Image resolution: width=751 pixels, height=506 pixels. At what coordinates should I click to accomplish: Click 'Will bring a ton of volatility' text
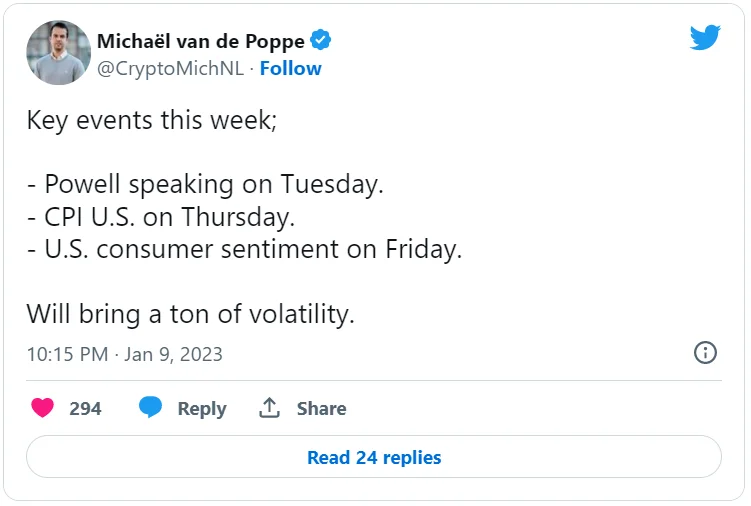[x=190, y=314]
